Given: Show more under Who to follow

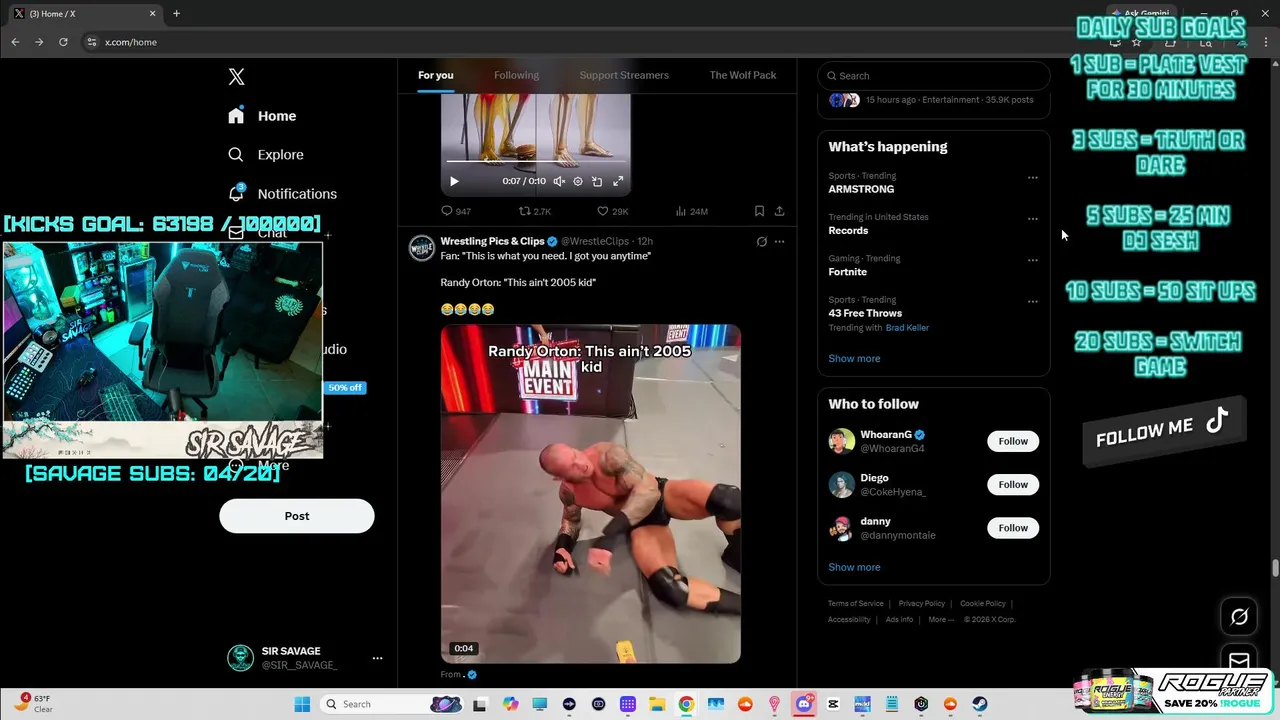Looking at the screenshot, I should (x=854, y=567).
